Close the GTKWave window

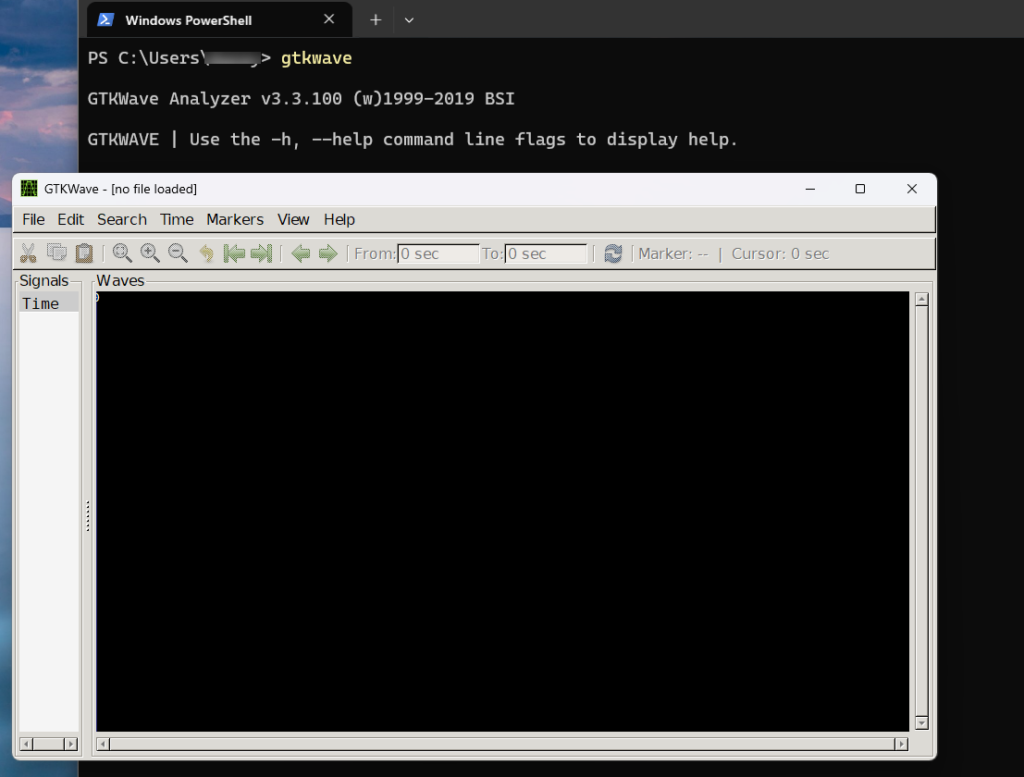(x=912, y=189)
